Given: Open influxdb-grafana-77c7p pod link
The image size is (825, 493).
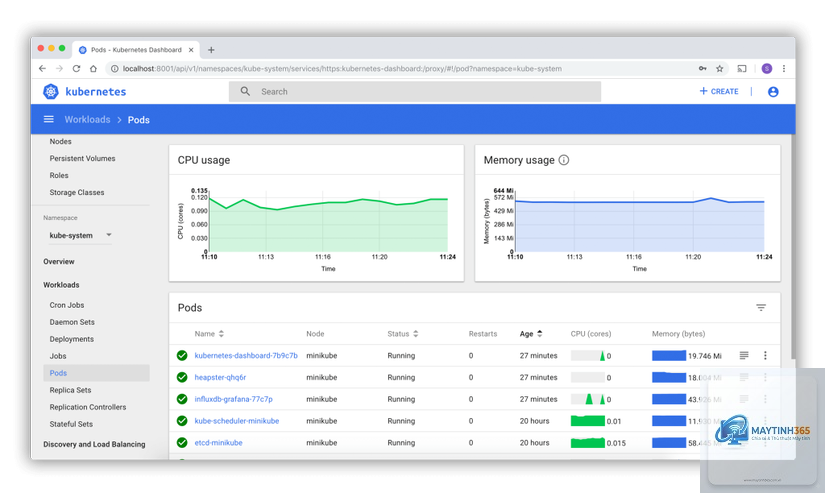Looking at the screenshot, I should 234,399.
